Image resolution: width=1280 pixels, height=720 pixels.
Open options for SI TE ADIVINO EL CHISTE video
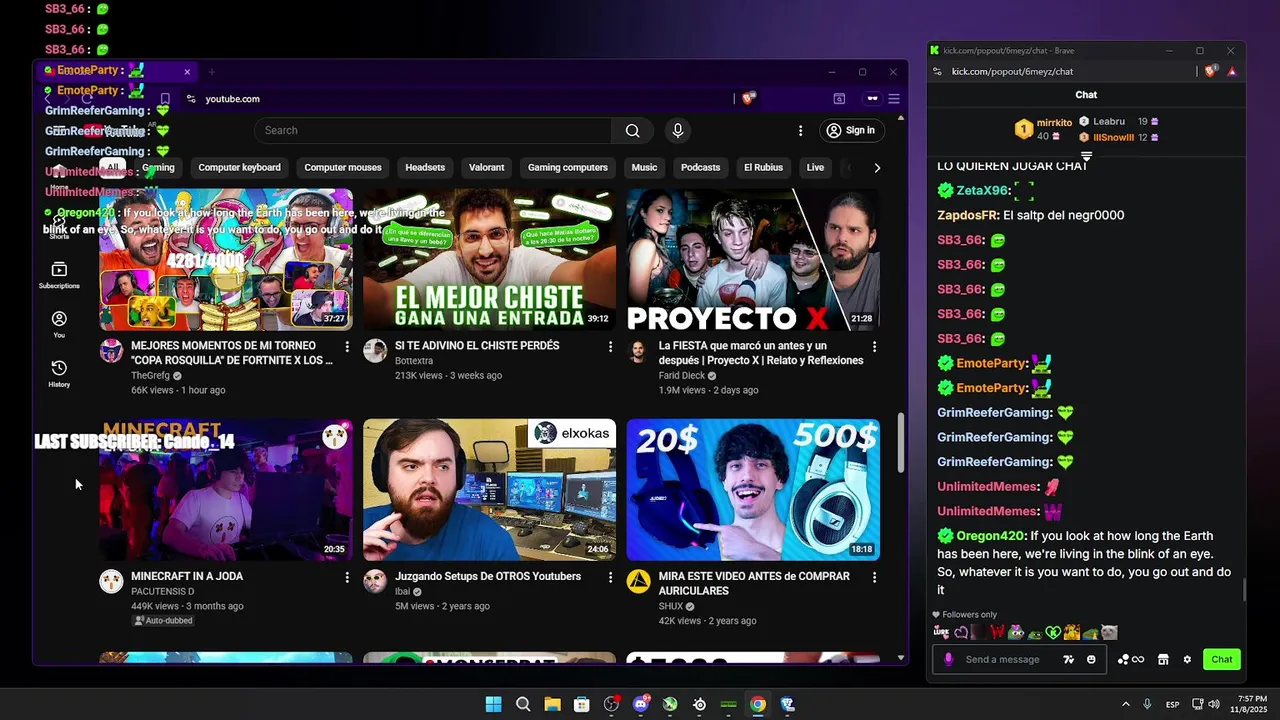[x=610, y=346]
